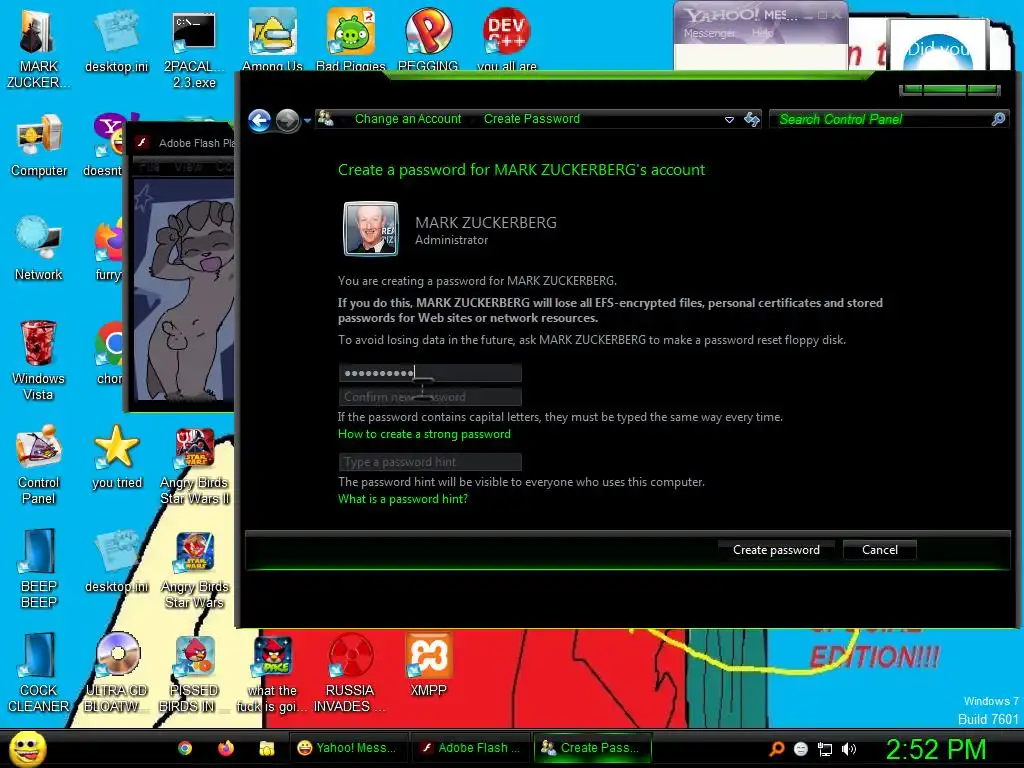Open the folder icon on the taskbar

click(x=266, y=748)
